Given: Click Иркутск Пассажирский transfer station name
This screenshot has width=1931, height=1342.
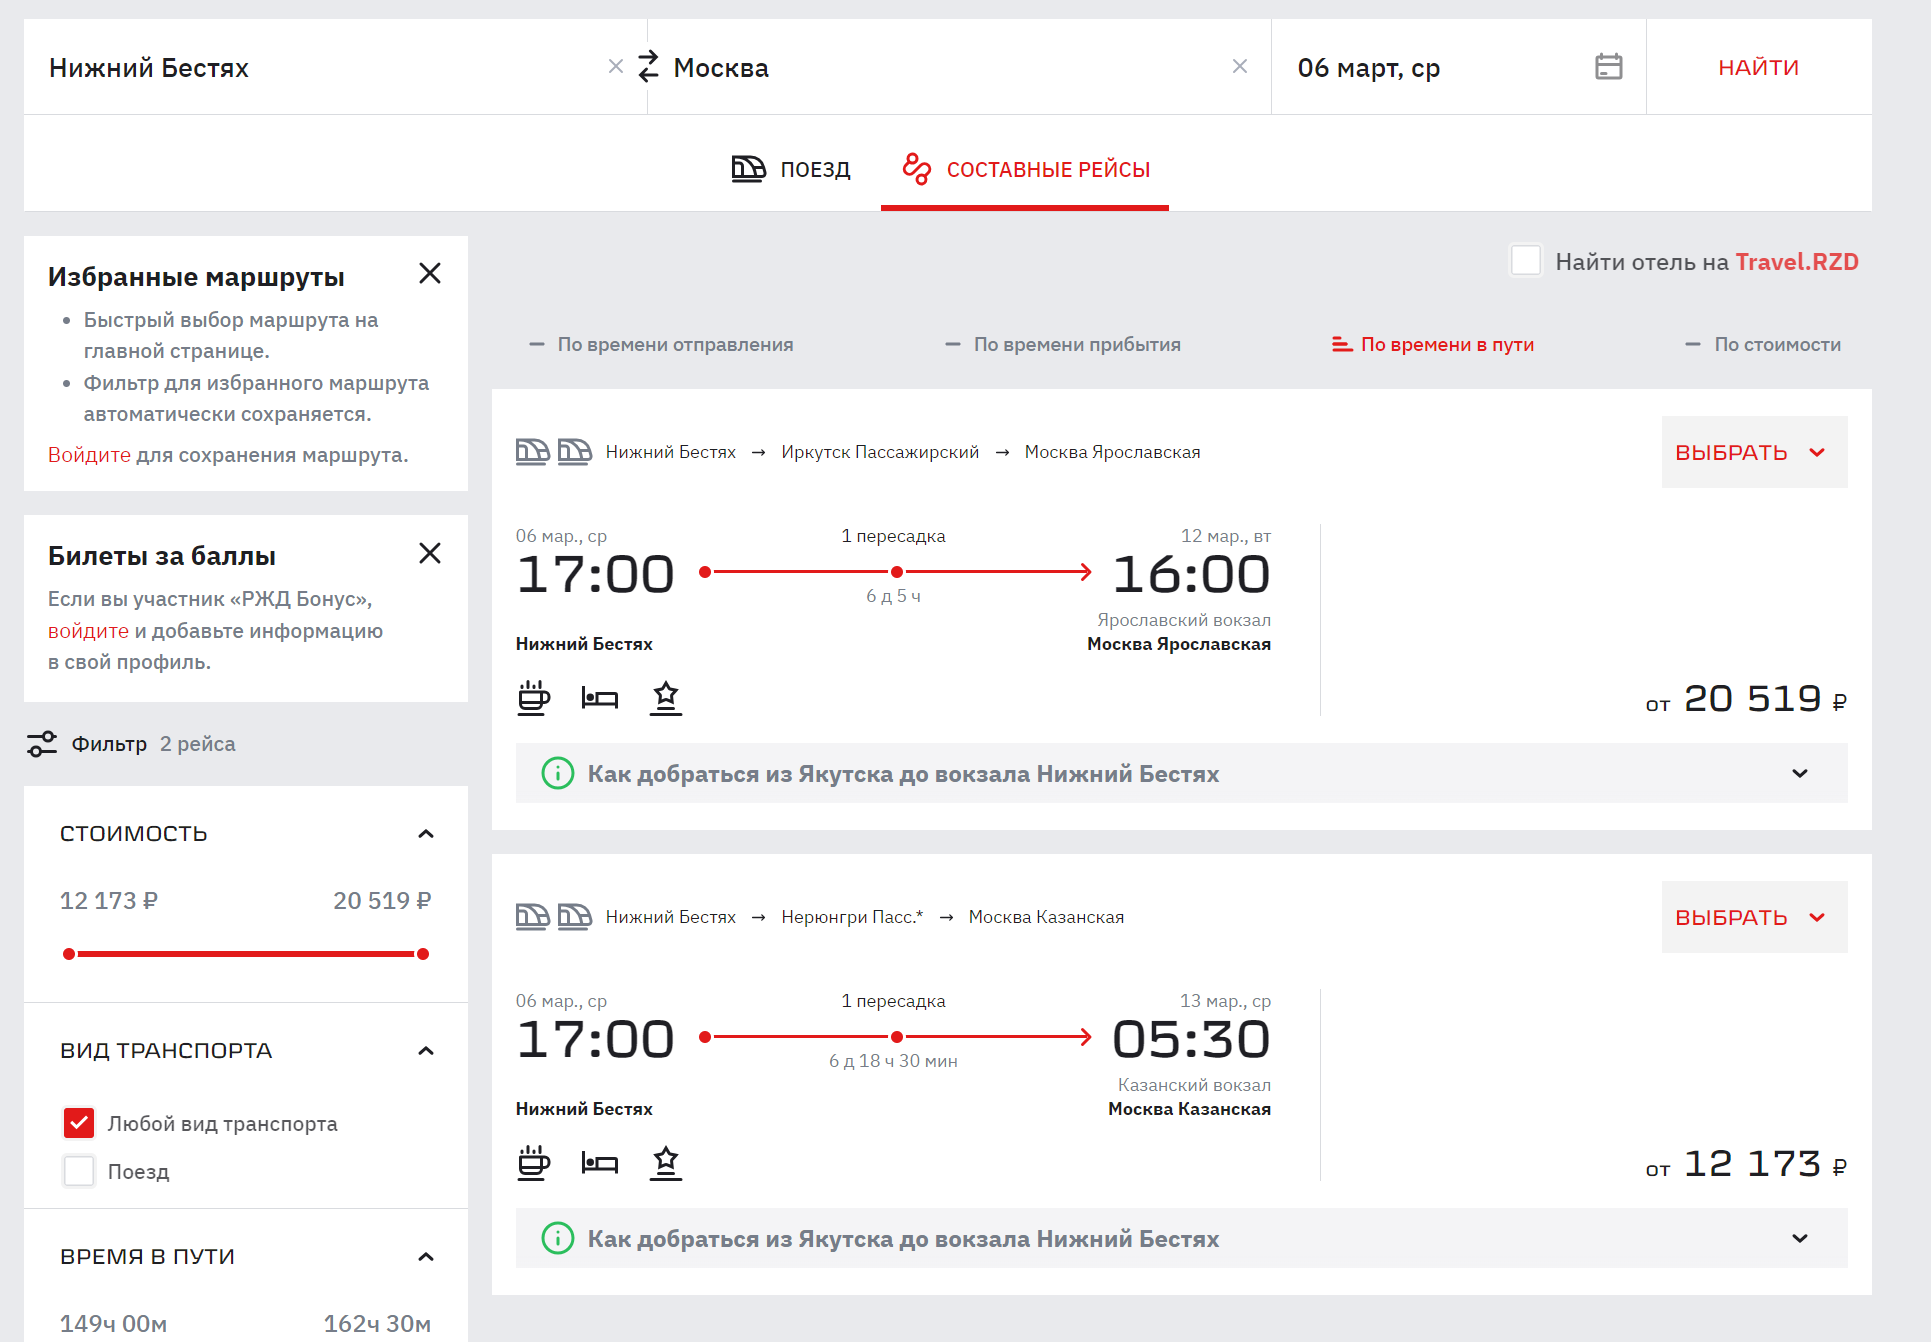Looking at the screenshot, I should pos(880,452).
